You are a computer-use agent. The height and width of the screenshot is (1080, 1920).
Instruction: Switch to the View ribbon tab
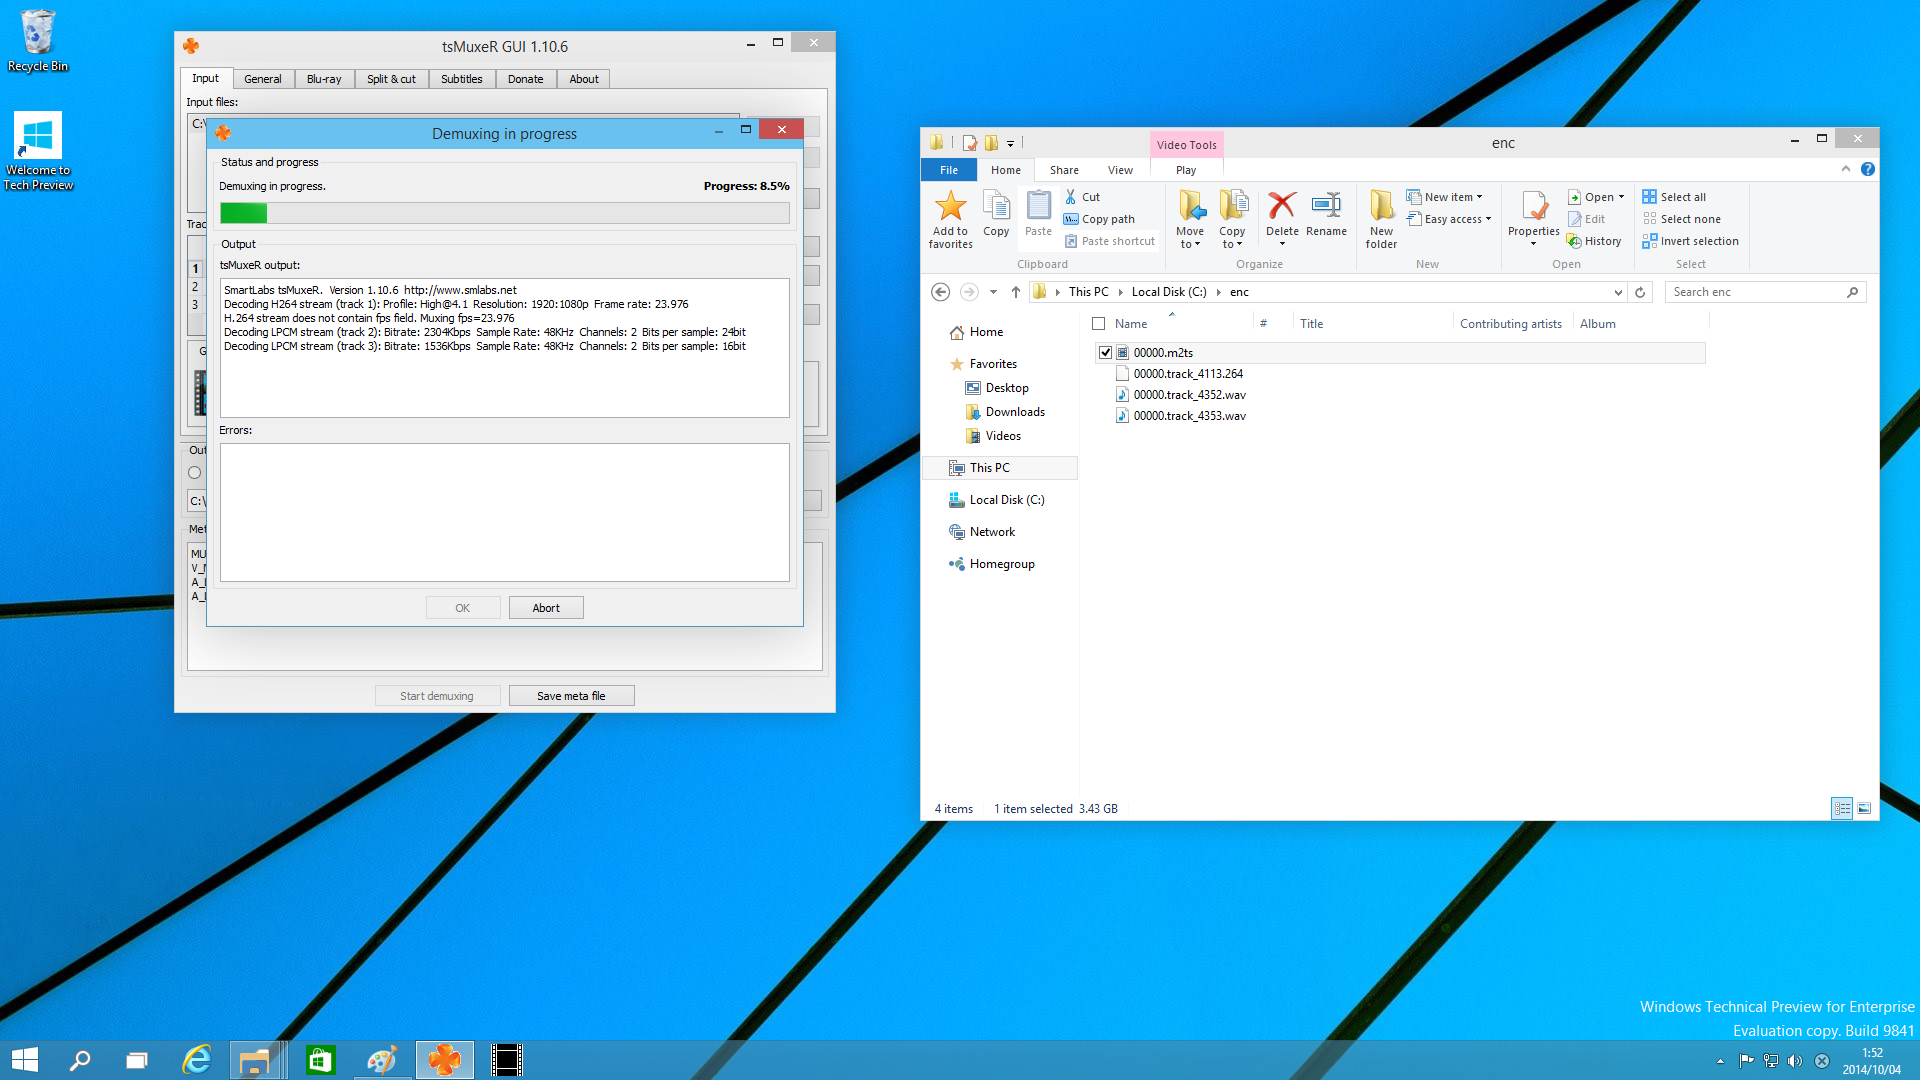(1120, 170)
